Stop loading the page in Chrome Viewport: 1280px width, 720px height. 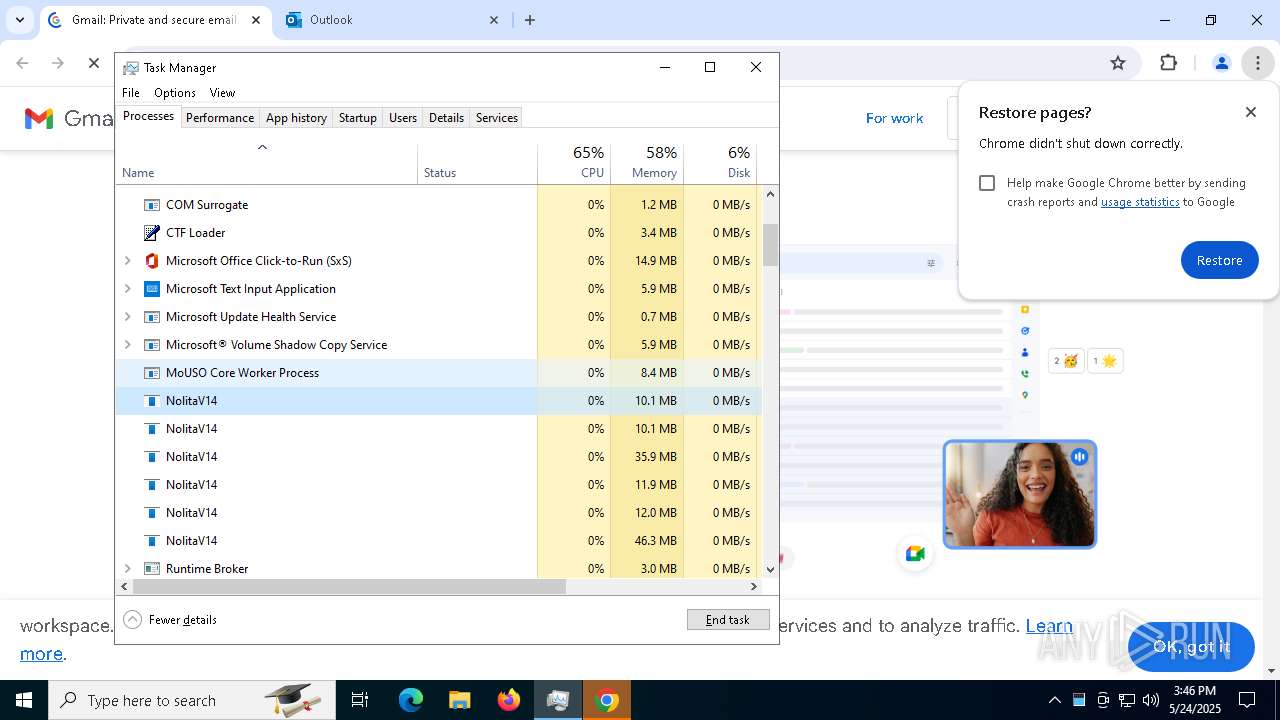[x=94, y=63]
